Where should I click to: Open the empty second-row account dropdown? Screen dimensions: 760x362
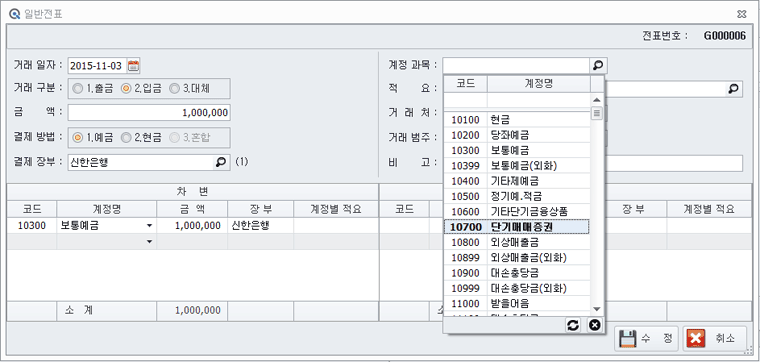pos(149,241)
